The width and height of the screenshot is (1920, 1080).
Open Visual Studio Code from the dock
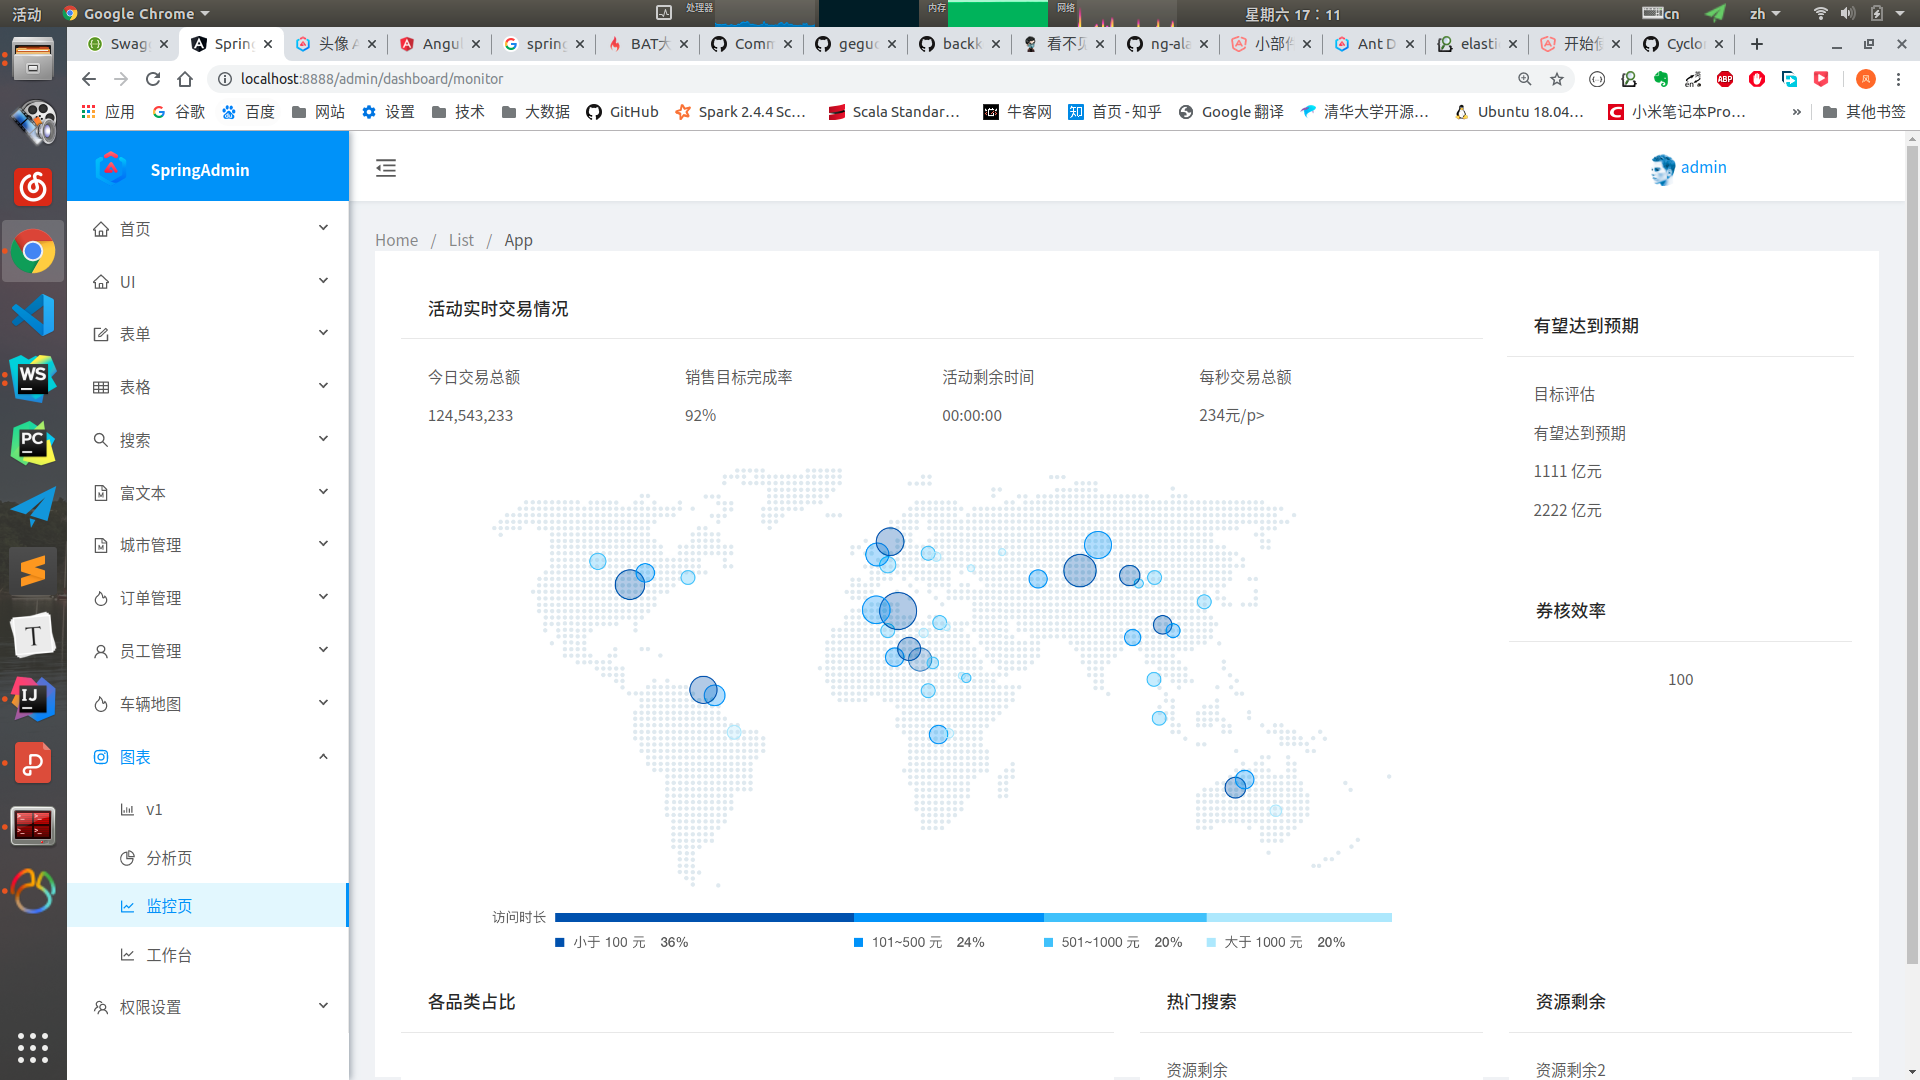(33, 315)
